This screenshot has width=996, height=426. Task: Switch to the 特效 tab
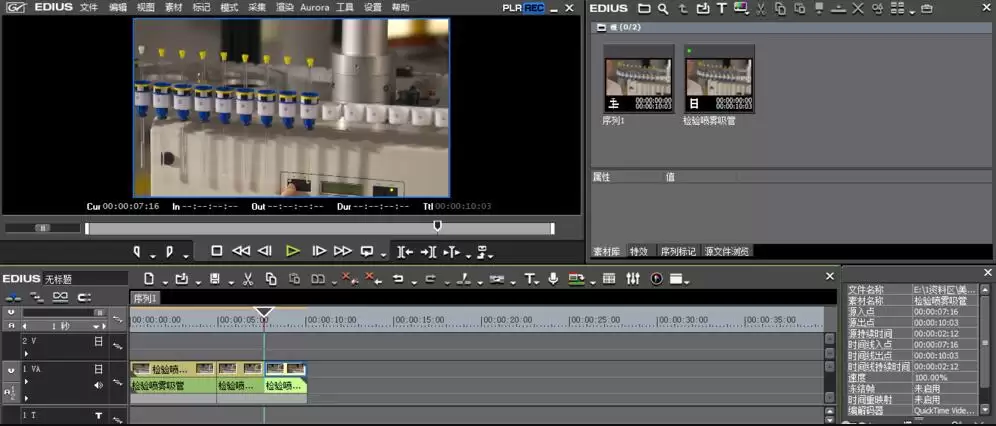[639, 251]
